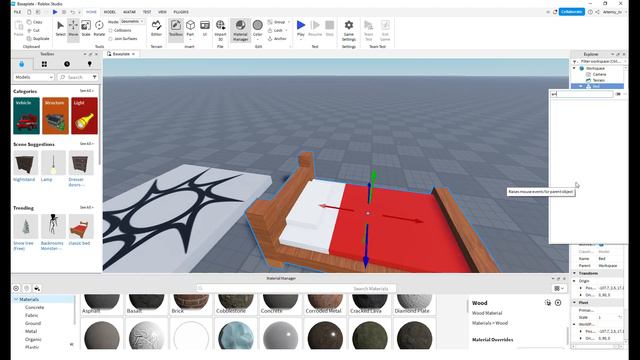This screenshot has height=360, width=640.
Task: Open Import 3D
Action: [220, 30]
